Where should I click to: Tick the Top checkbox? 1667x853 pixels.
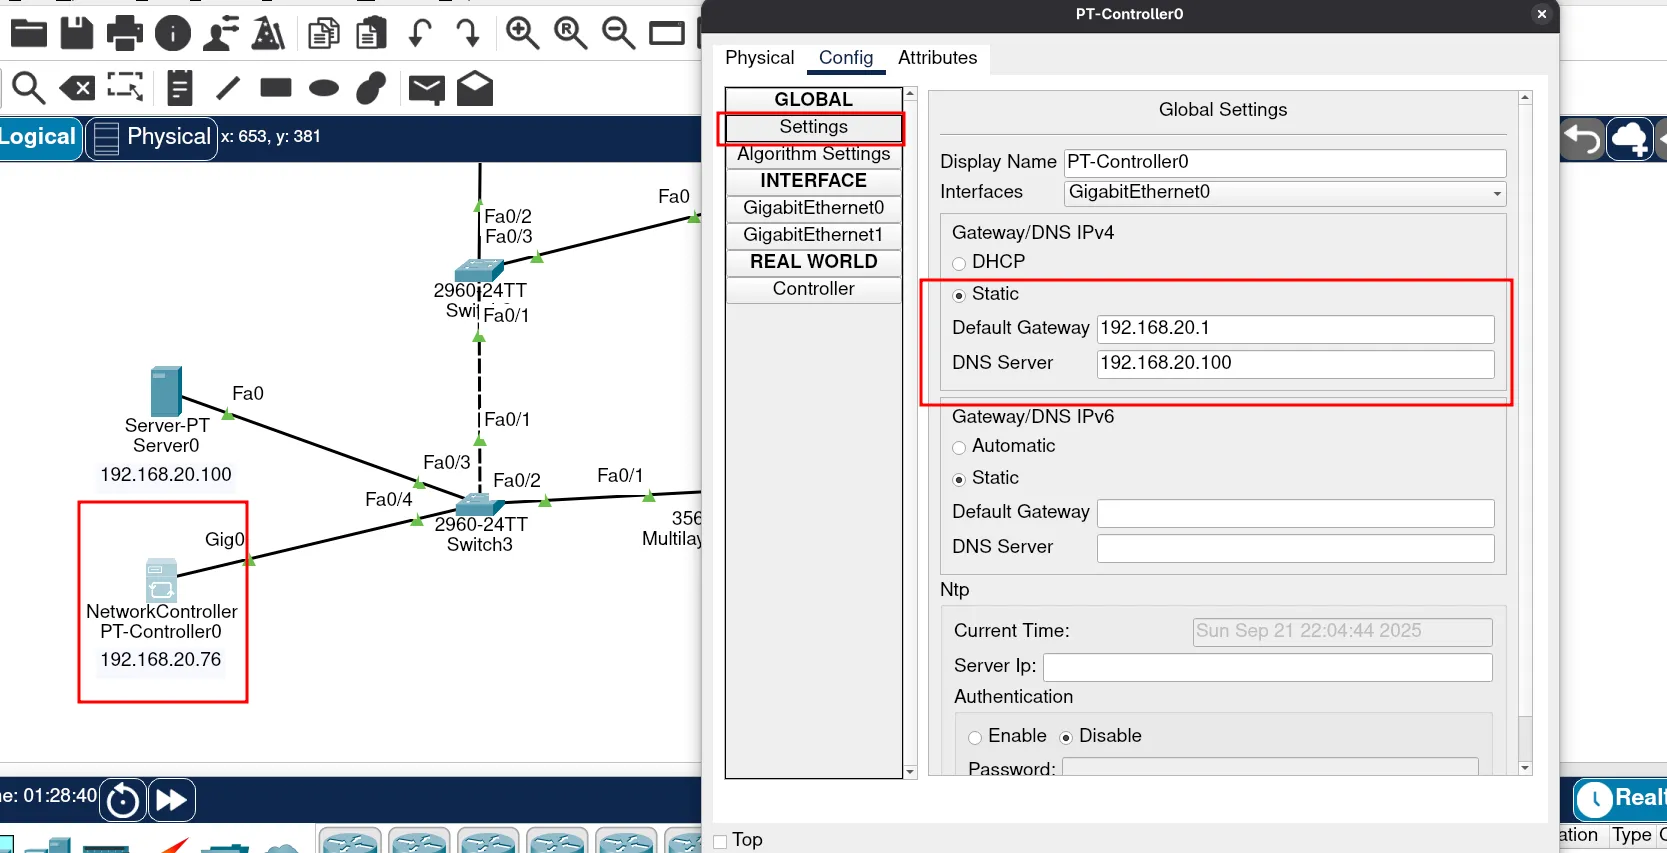point(720,841)
